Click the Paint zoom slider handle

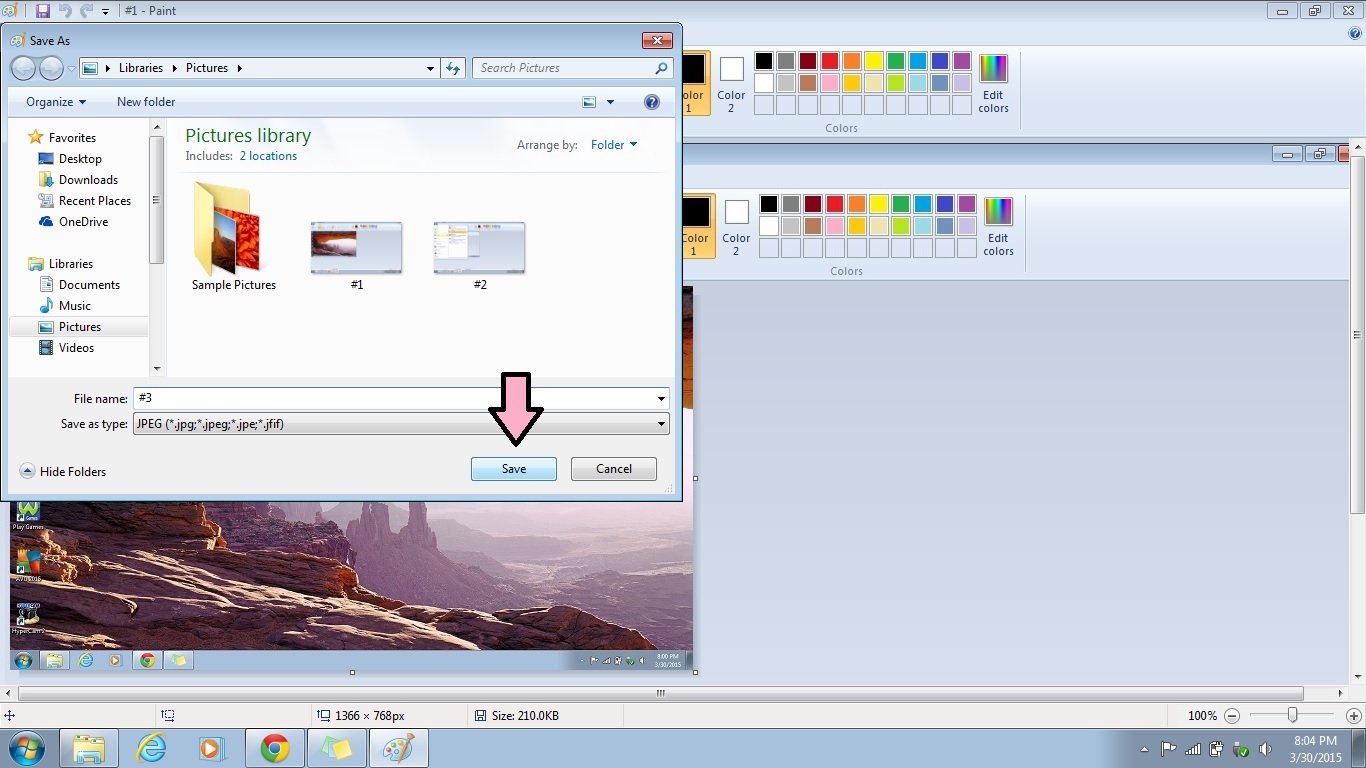(x=1292, y=715)
